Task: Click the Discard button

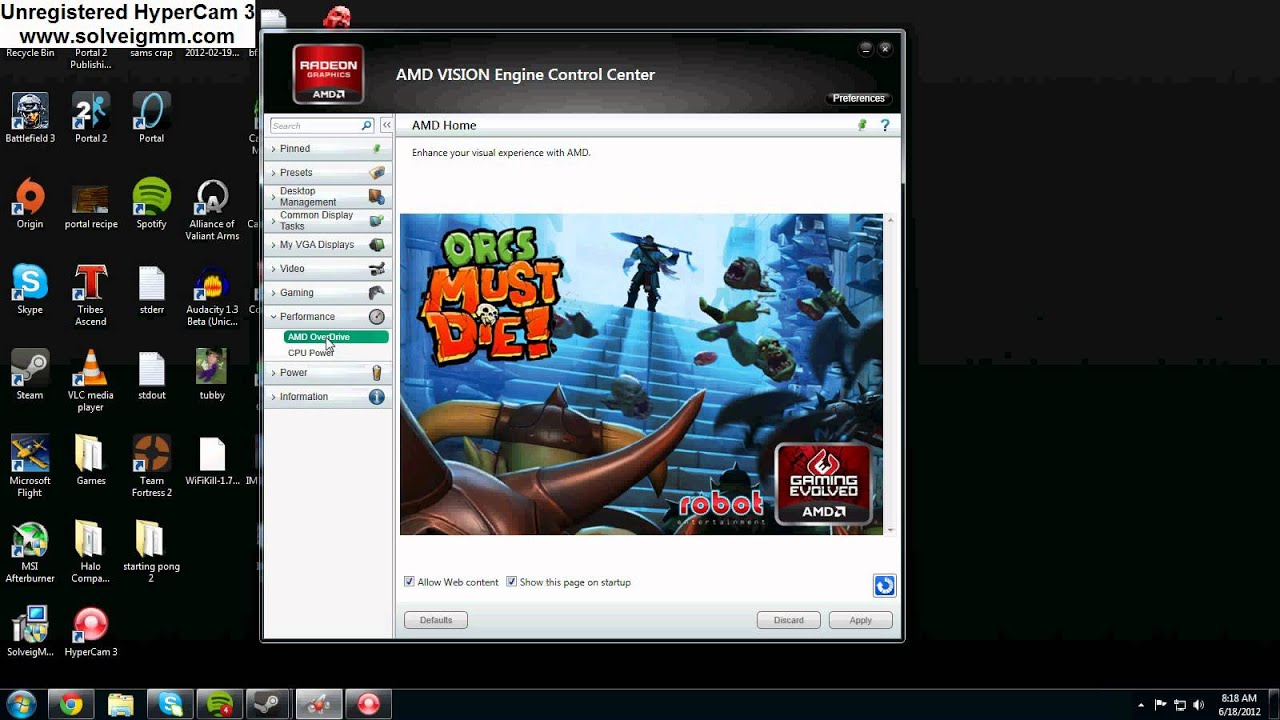Action: point(788,620)
